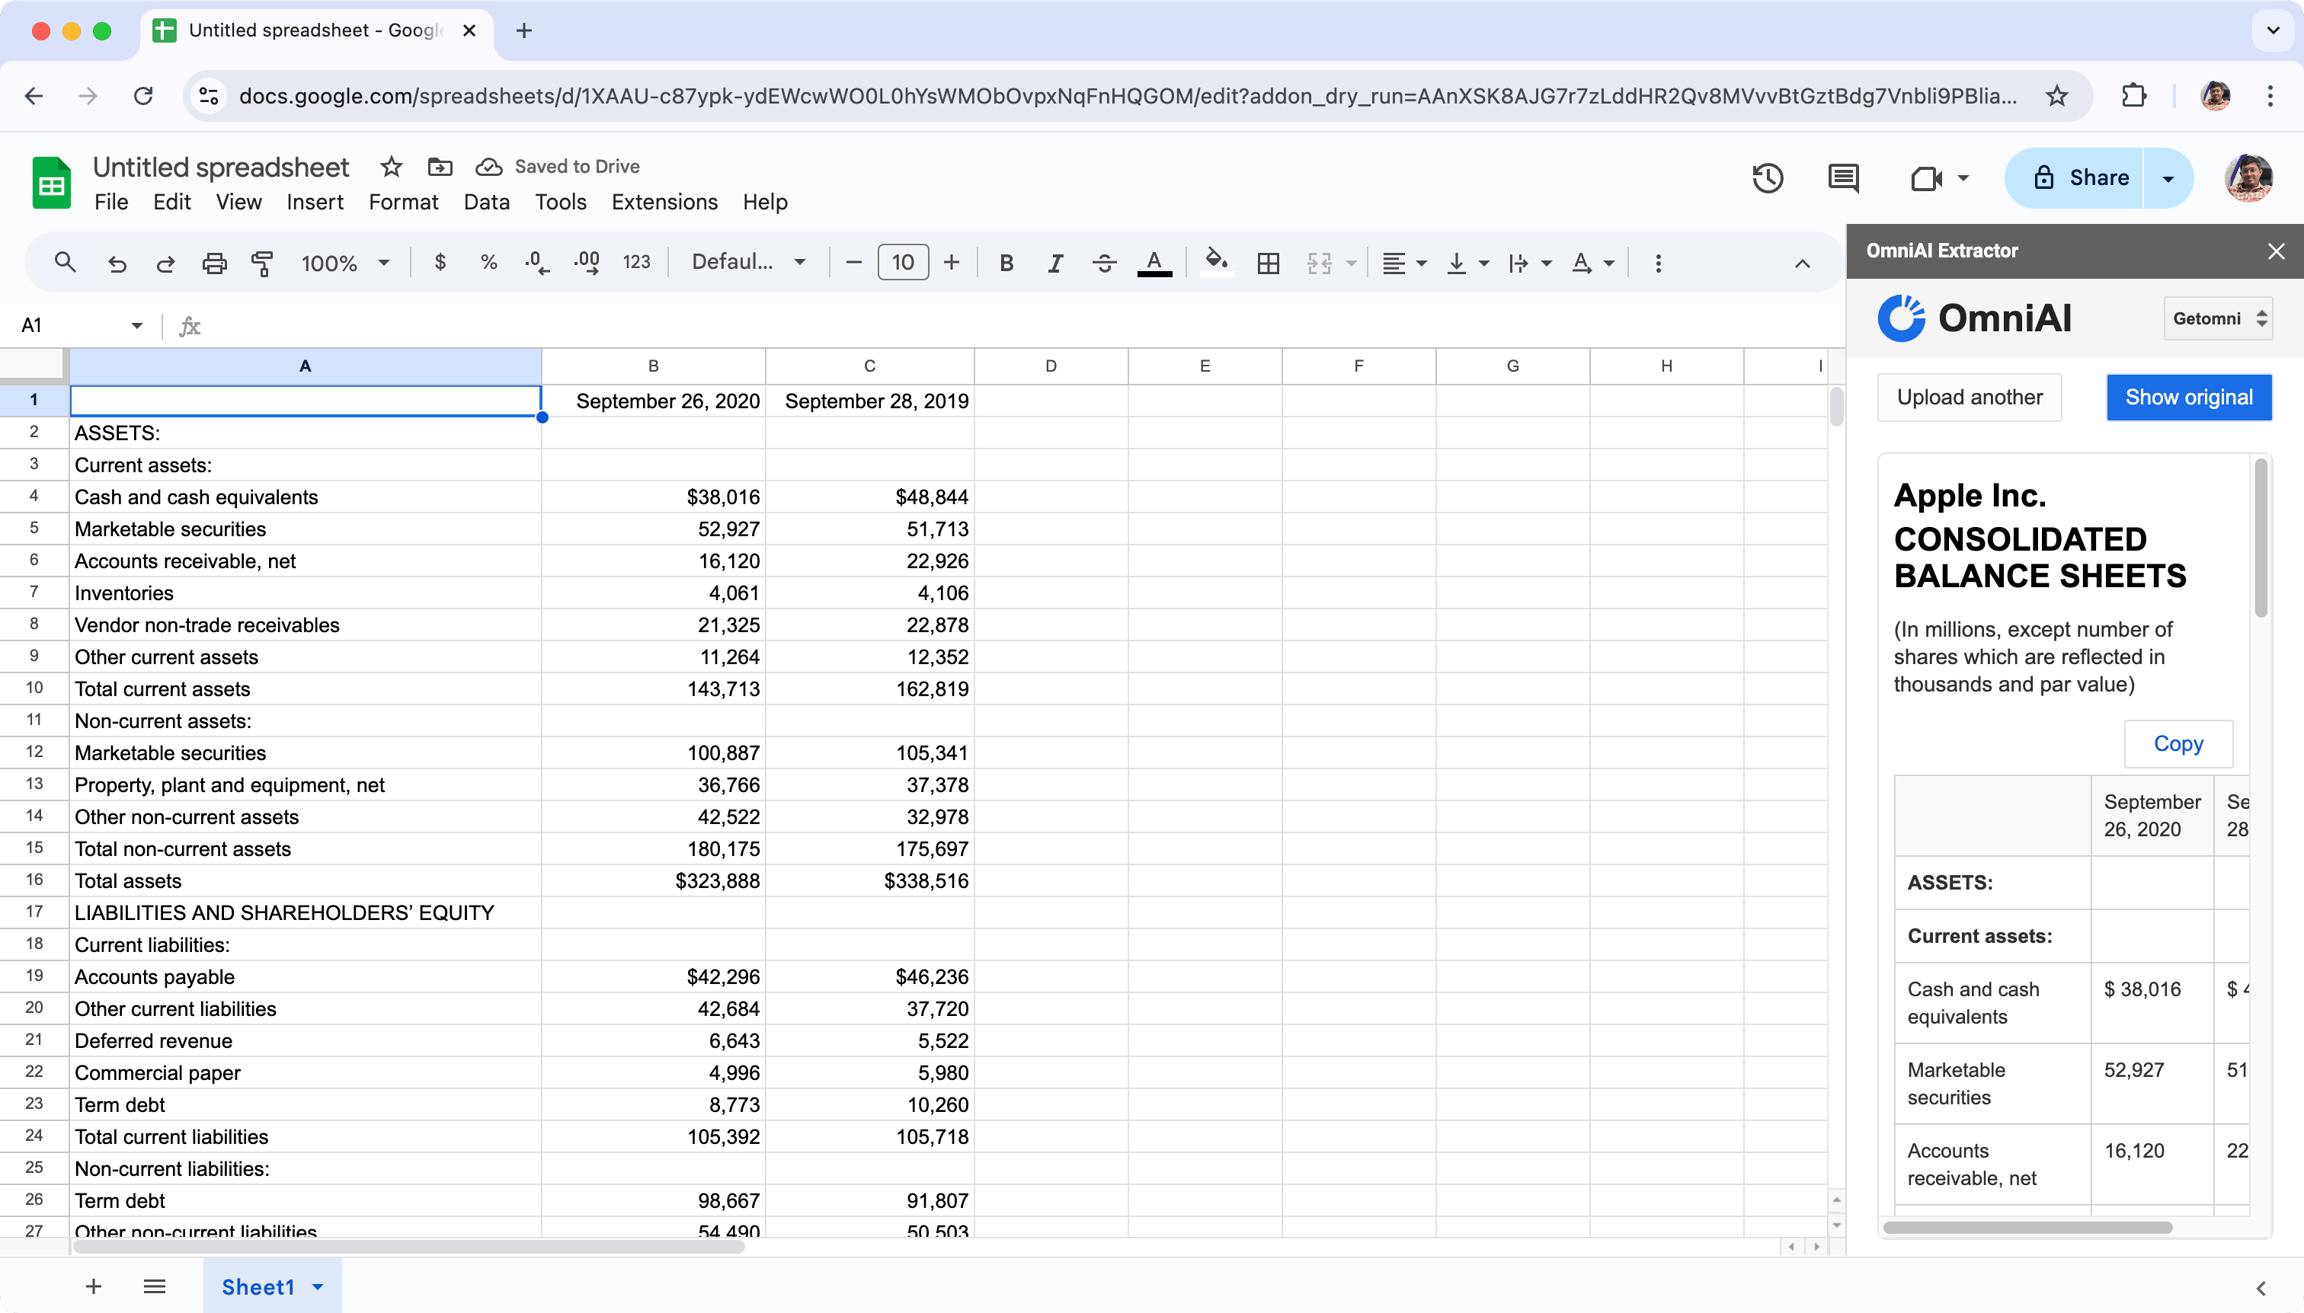Open the fill color picker

point(1215,262)
